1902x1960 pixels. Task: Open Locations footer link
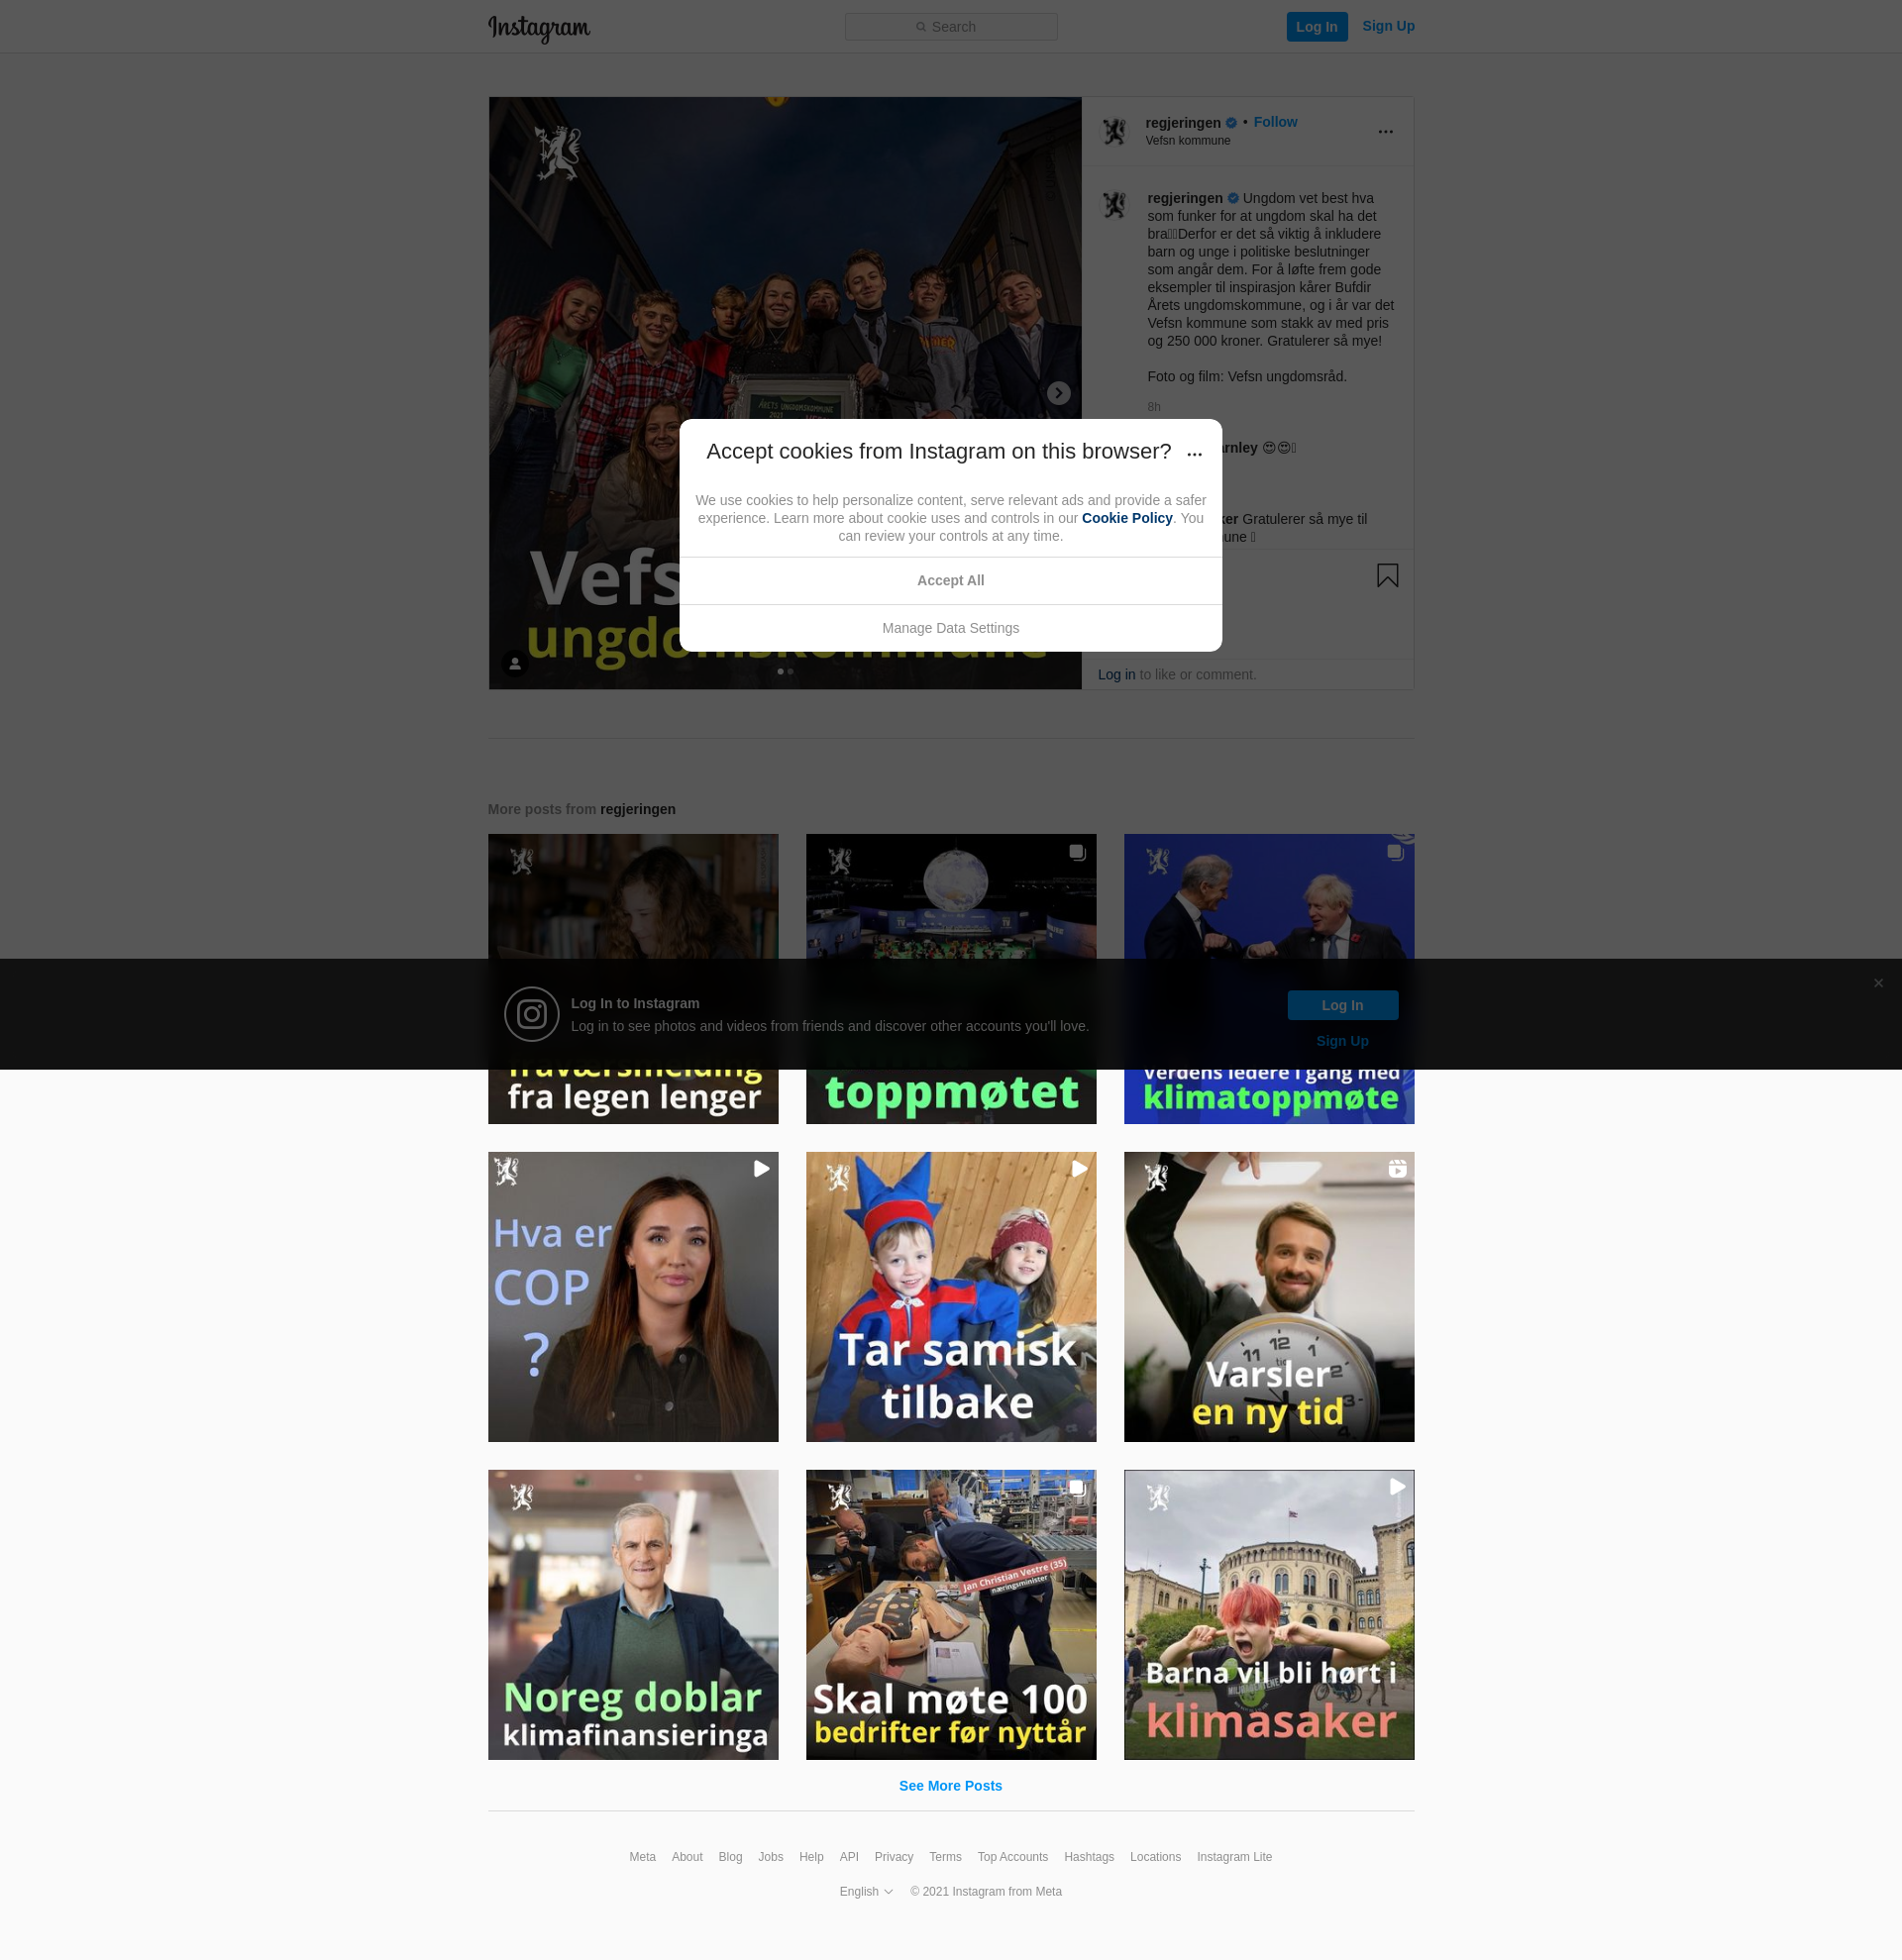(x=1155, y=1857)
